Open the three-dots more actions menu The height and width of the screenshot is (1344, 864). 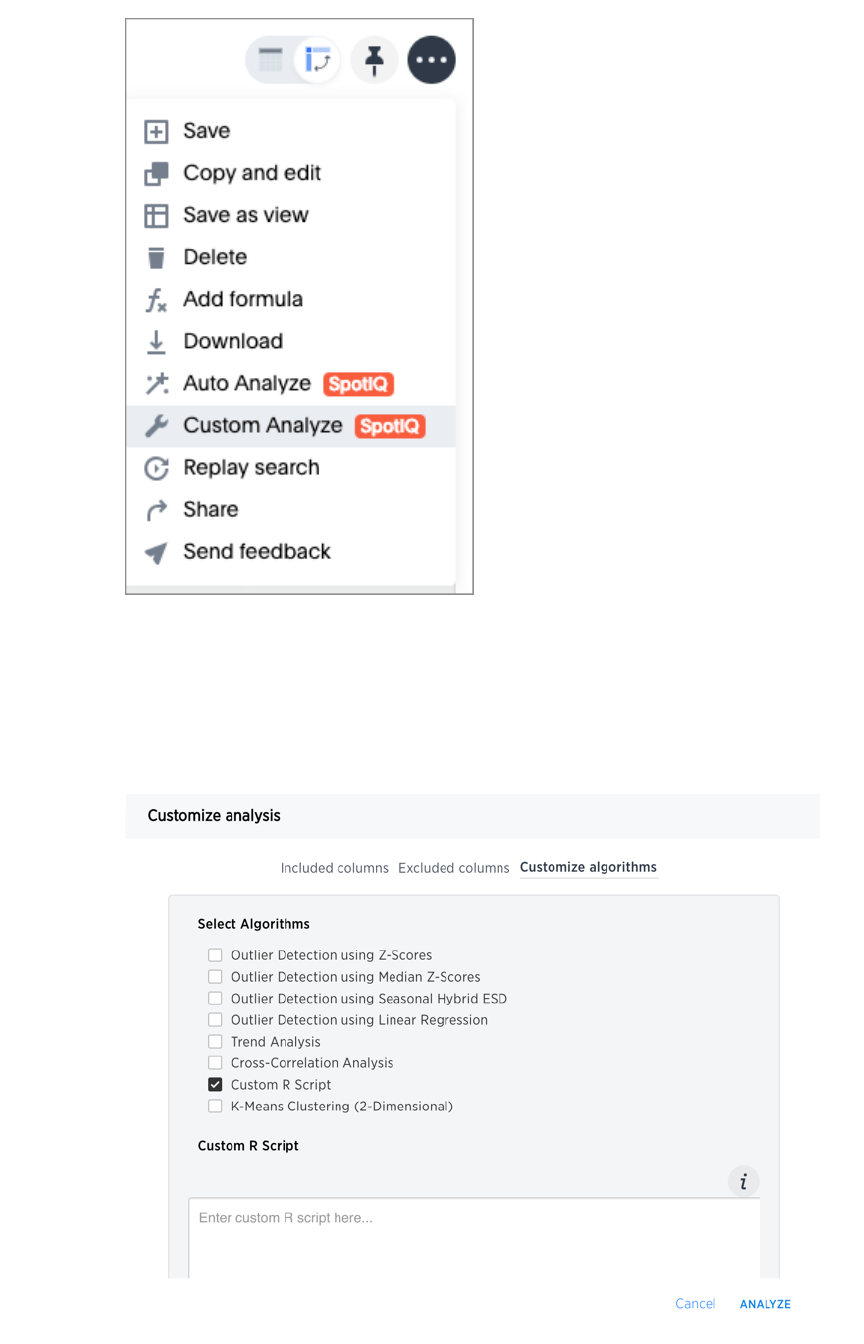[431, 60]
